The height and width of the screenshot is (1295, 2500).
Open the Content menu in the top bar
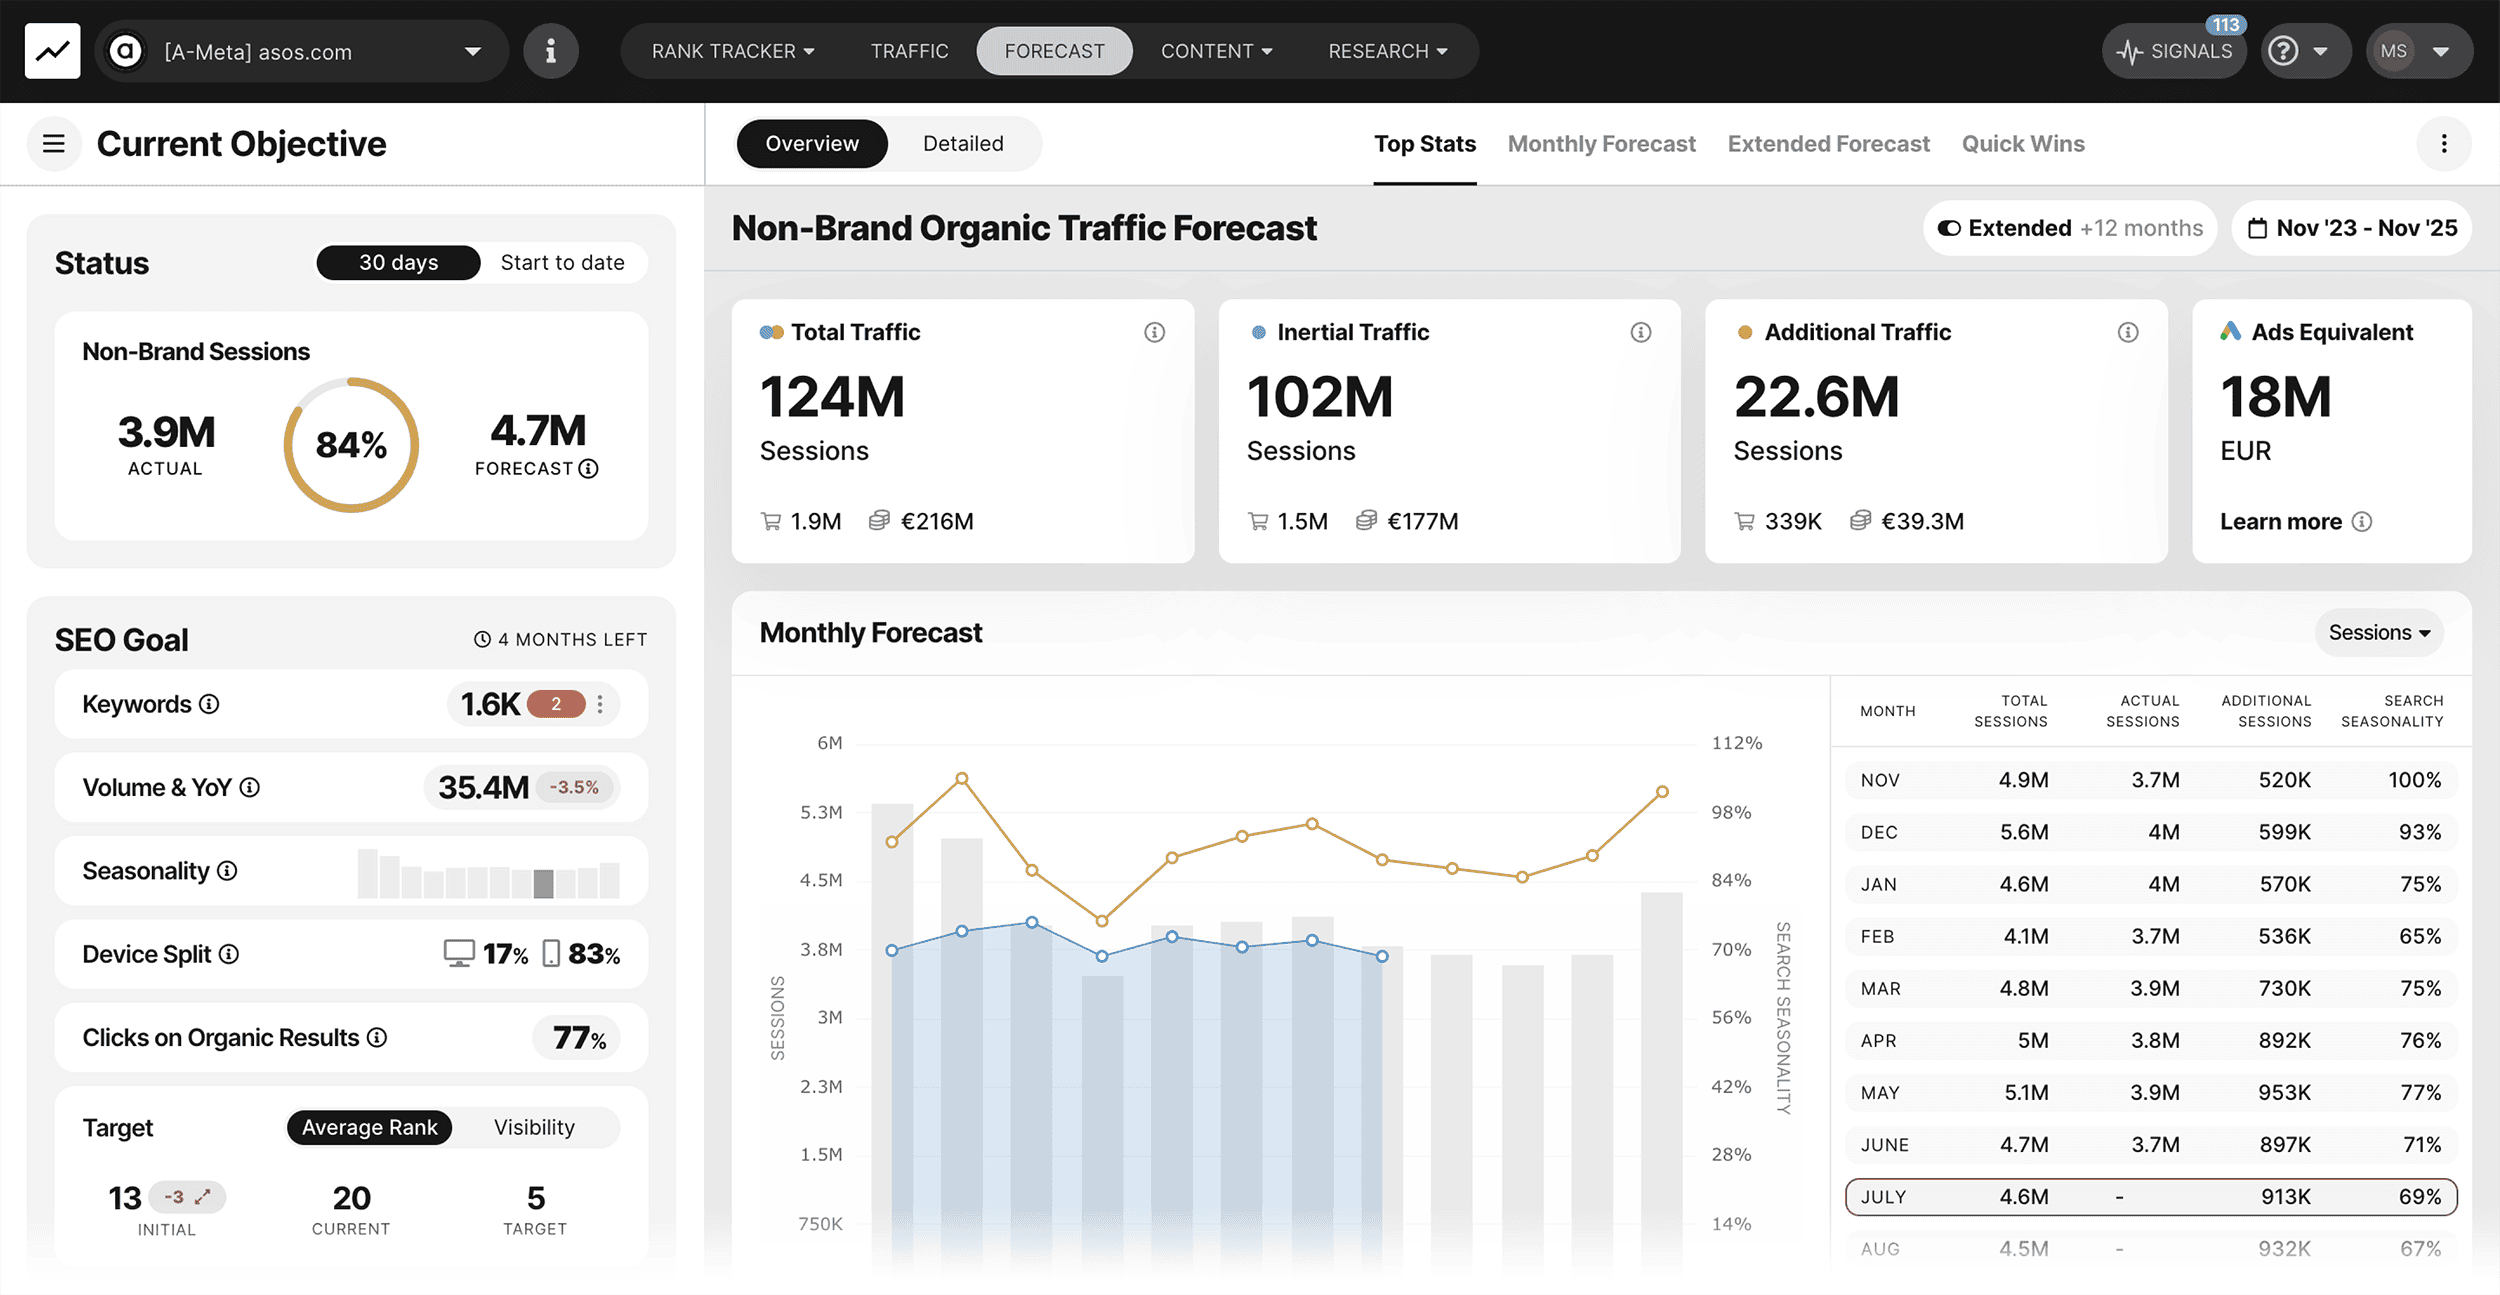click(x=1216, y=50)
